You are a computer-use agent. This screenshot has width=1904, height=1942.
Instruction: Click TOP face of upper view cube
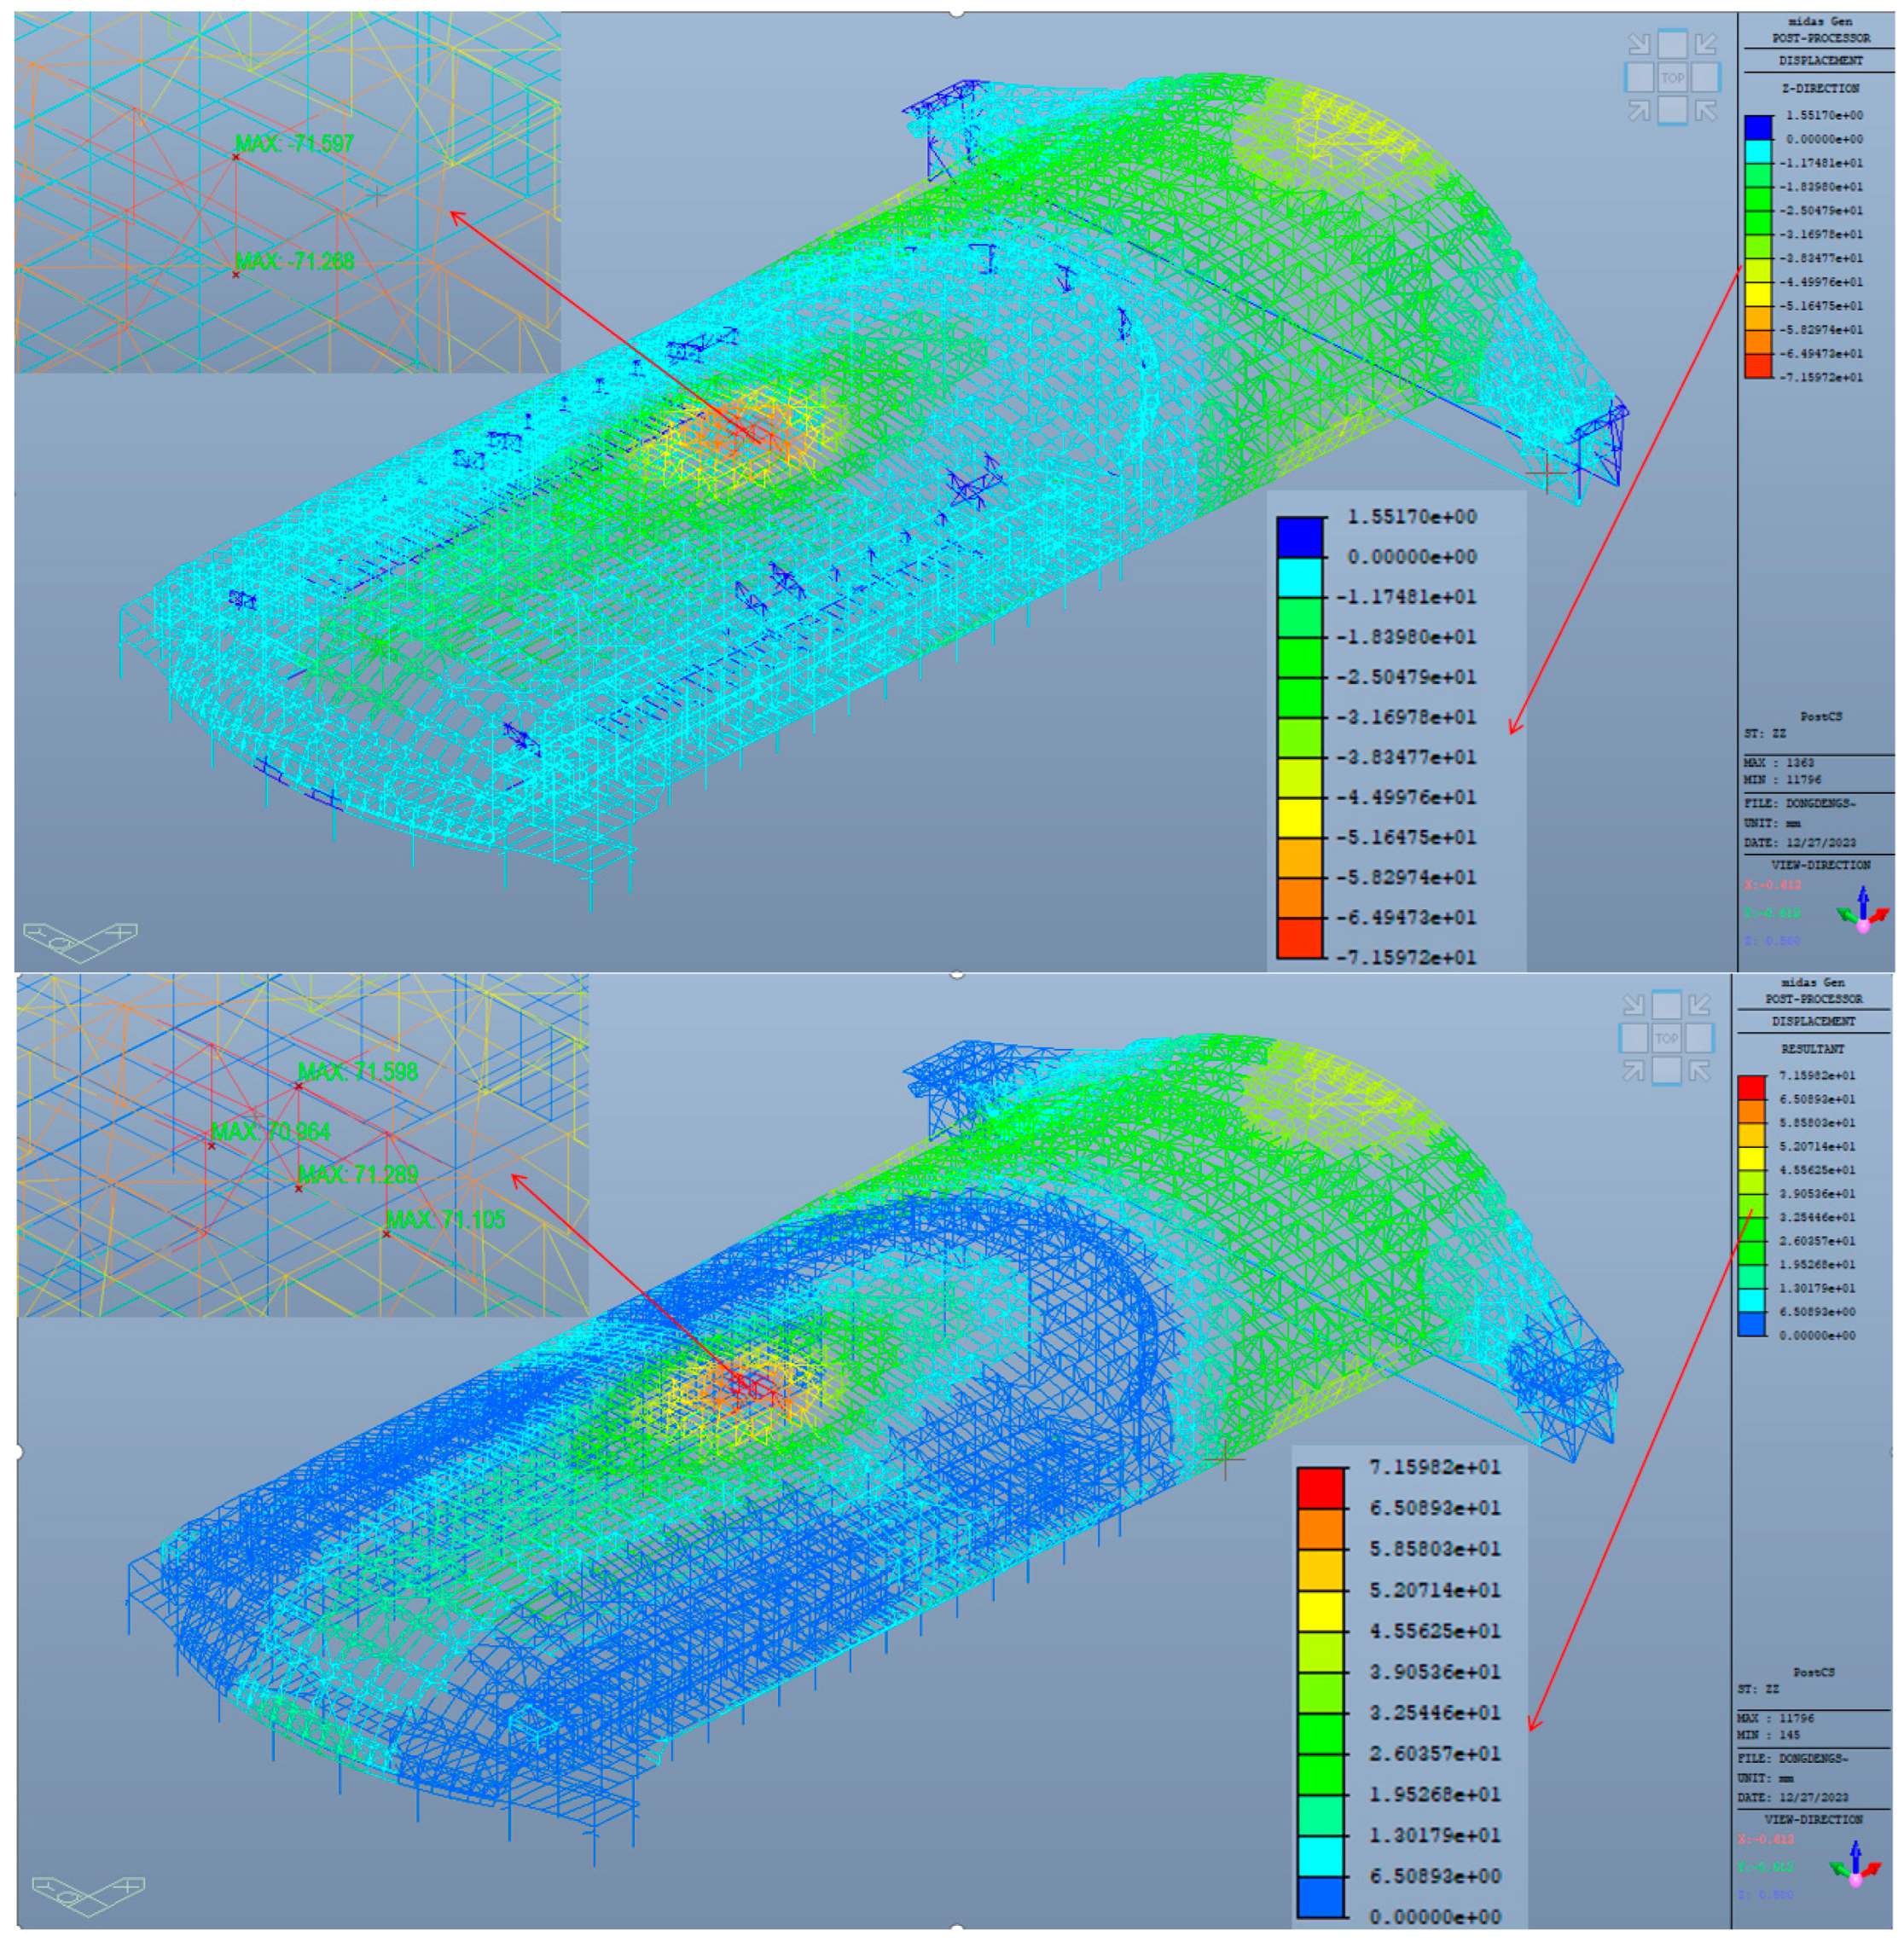pos(1672,77)
